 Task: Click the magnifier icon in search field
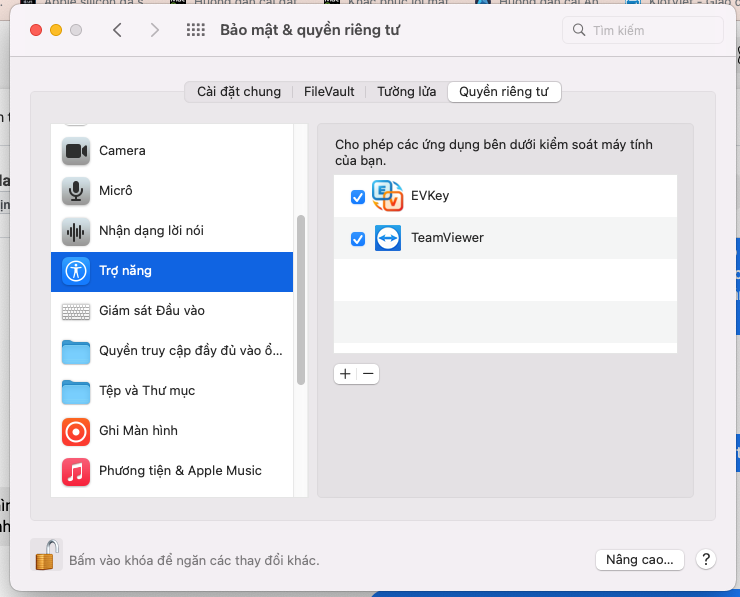click(579, 30)
